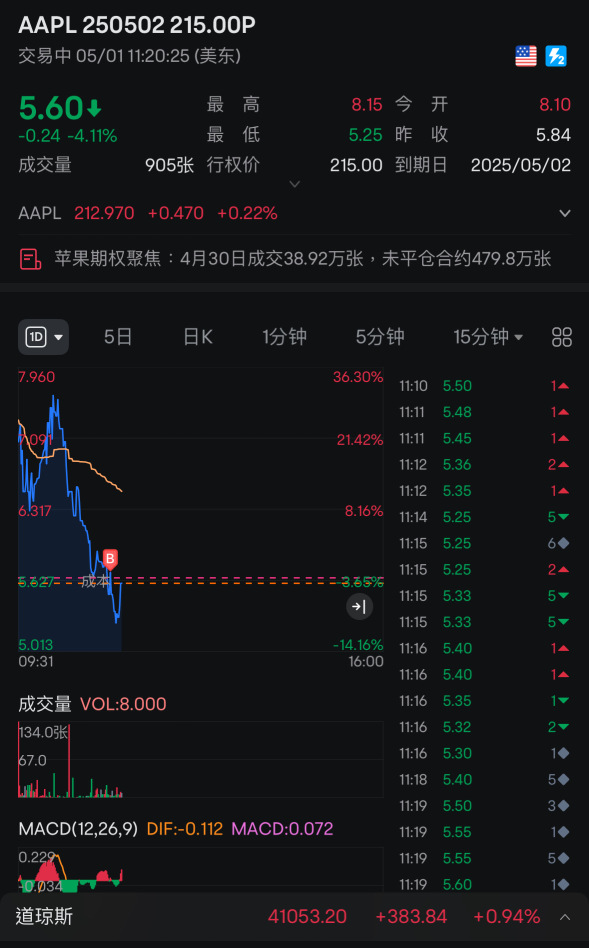Tap the MACD histogram chart
The width and height of the screenshot is (589, 948).
(x=201, y=869)
